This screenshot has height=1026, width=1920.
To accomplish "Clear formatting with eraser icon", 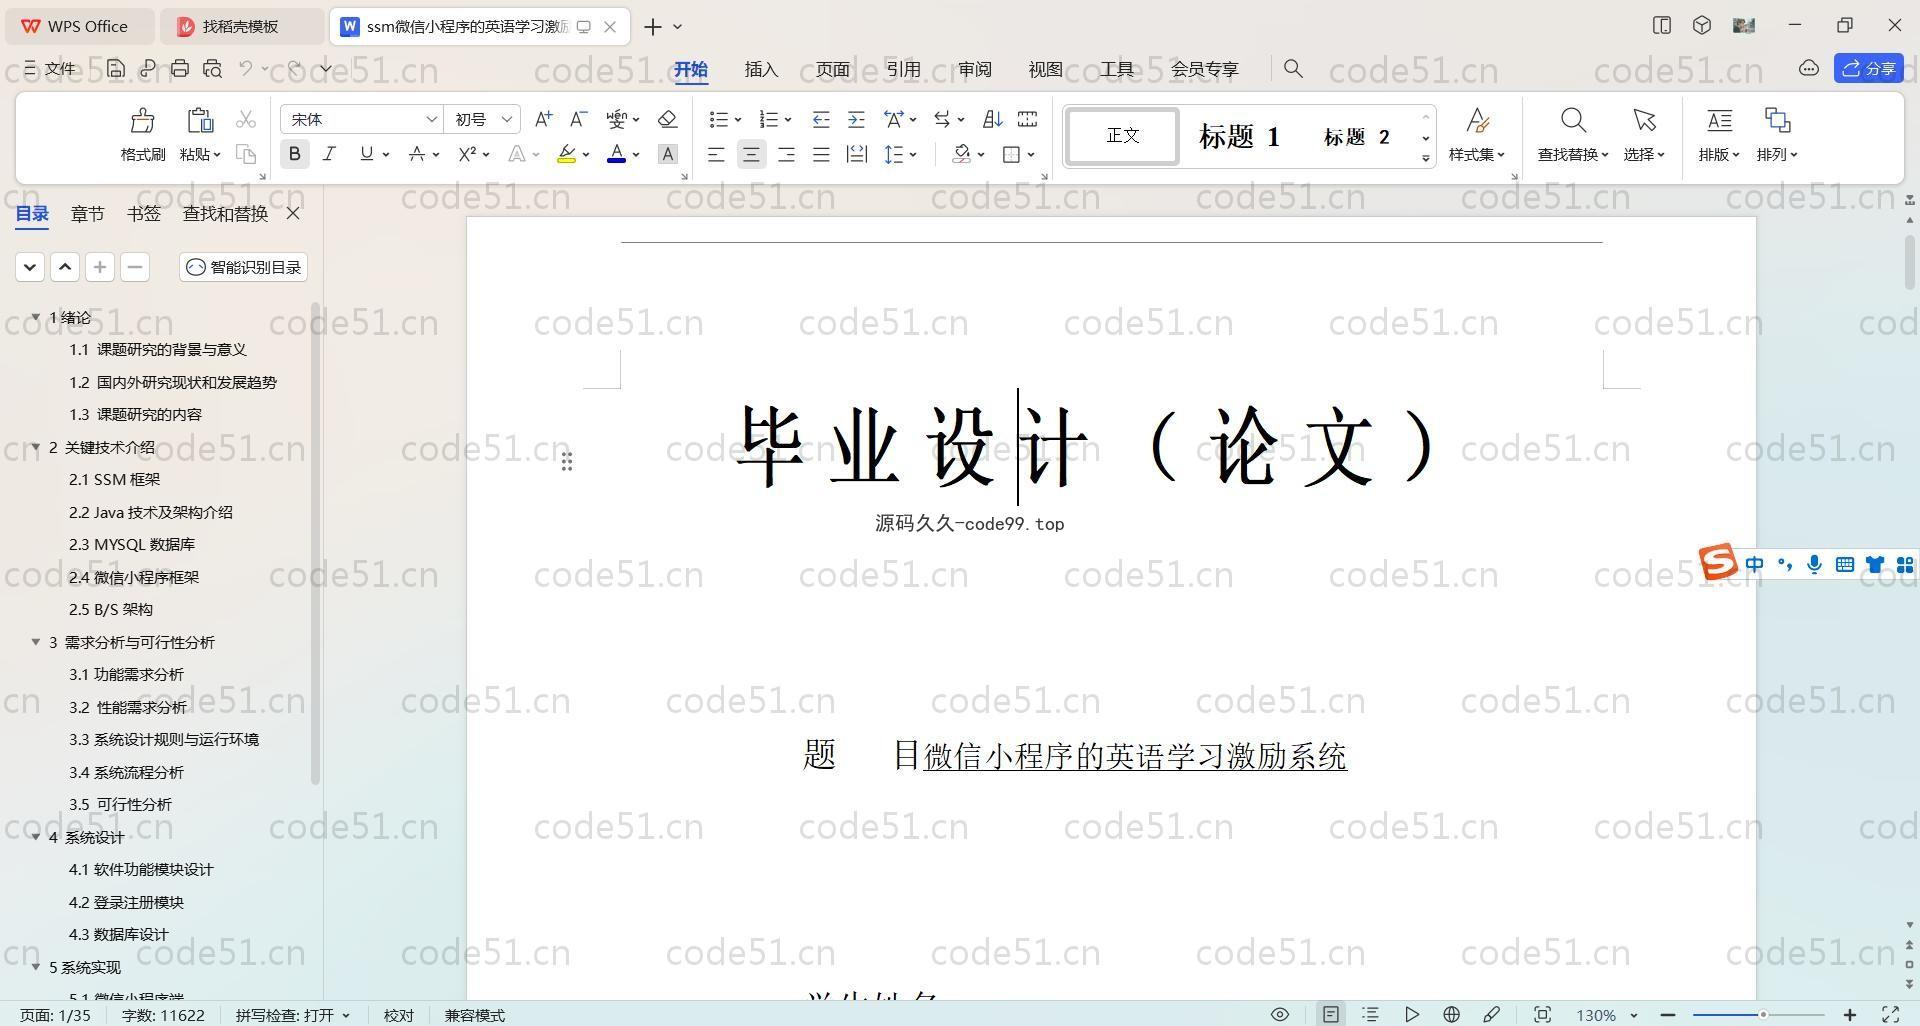I will coord(668,119).
